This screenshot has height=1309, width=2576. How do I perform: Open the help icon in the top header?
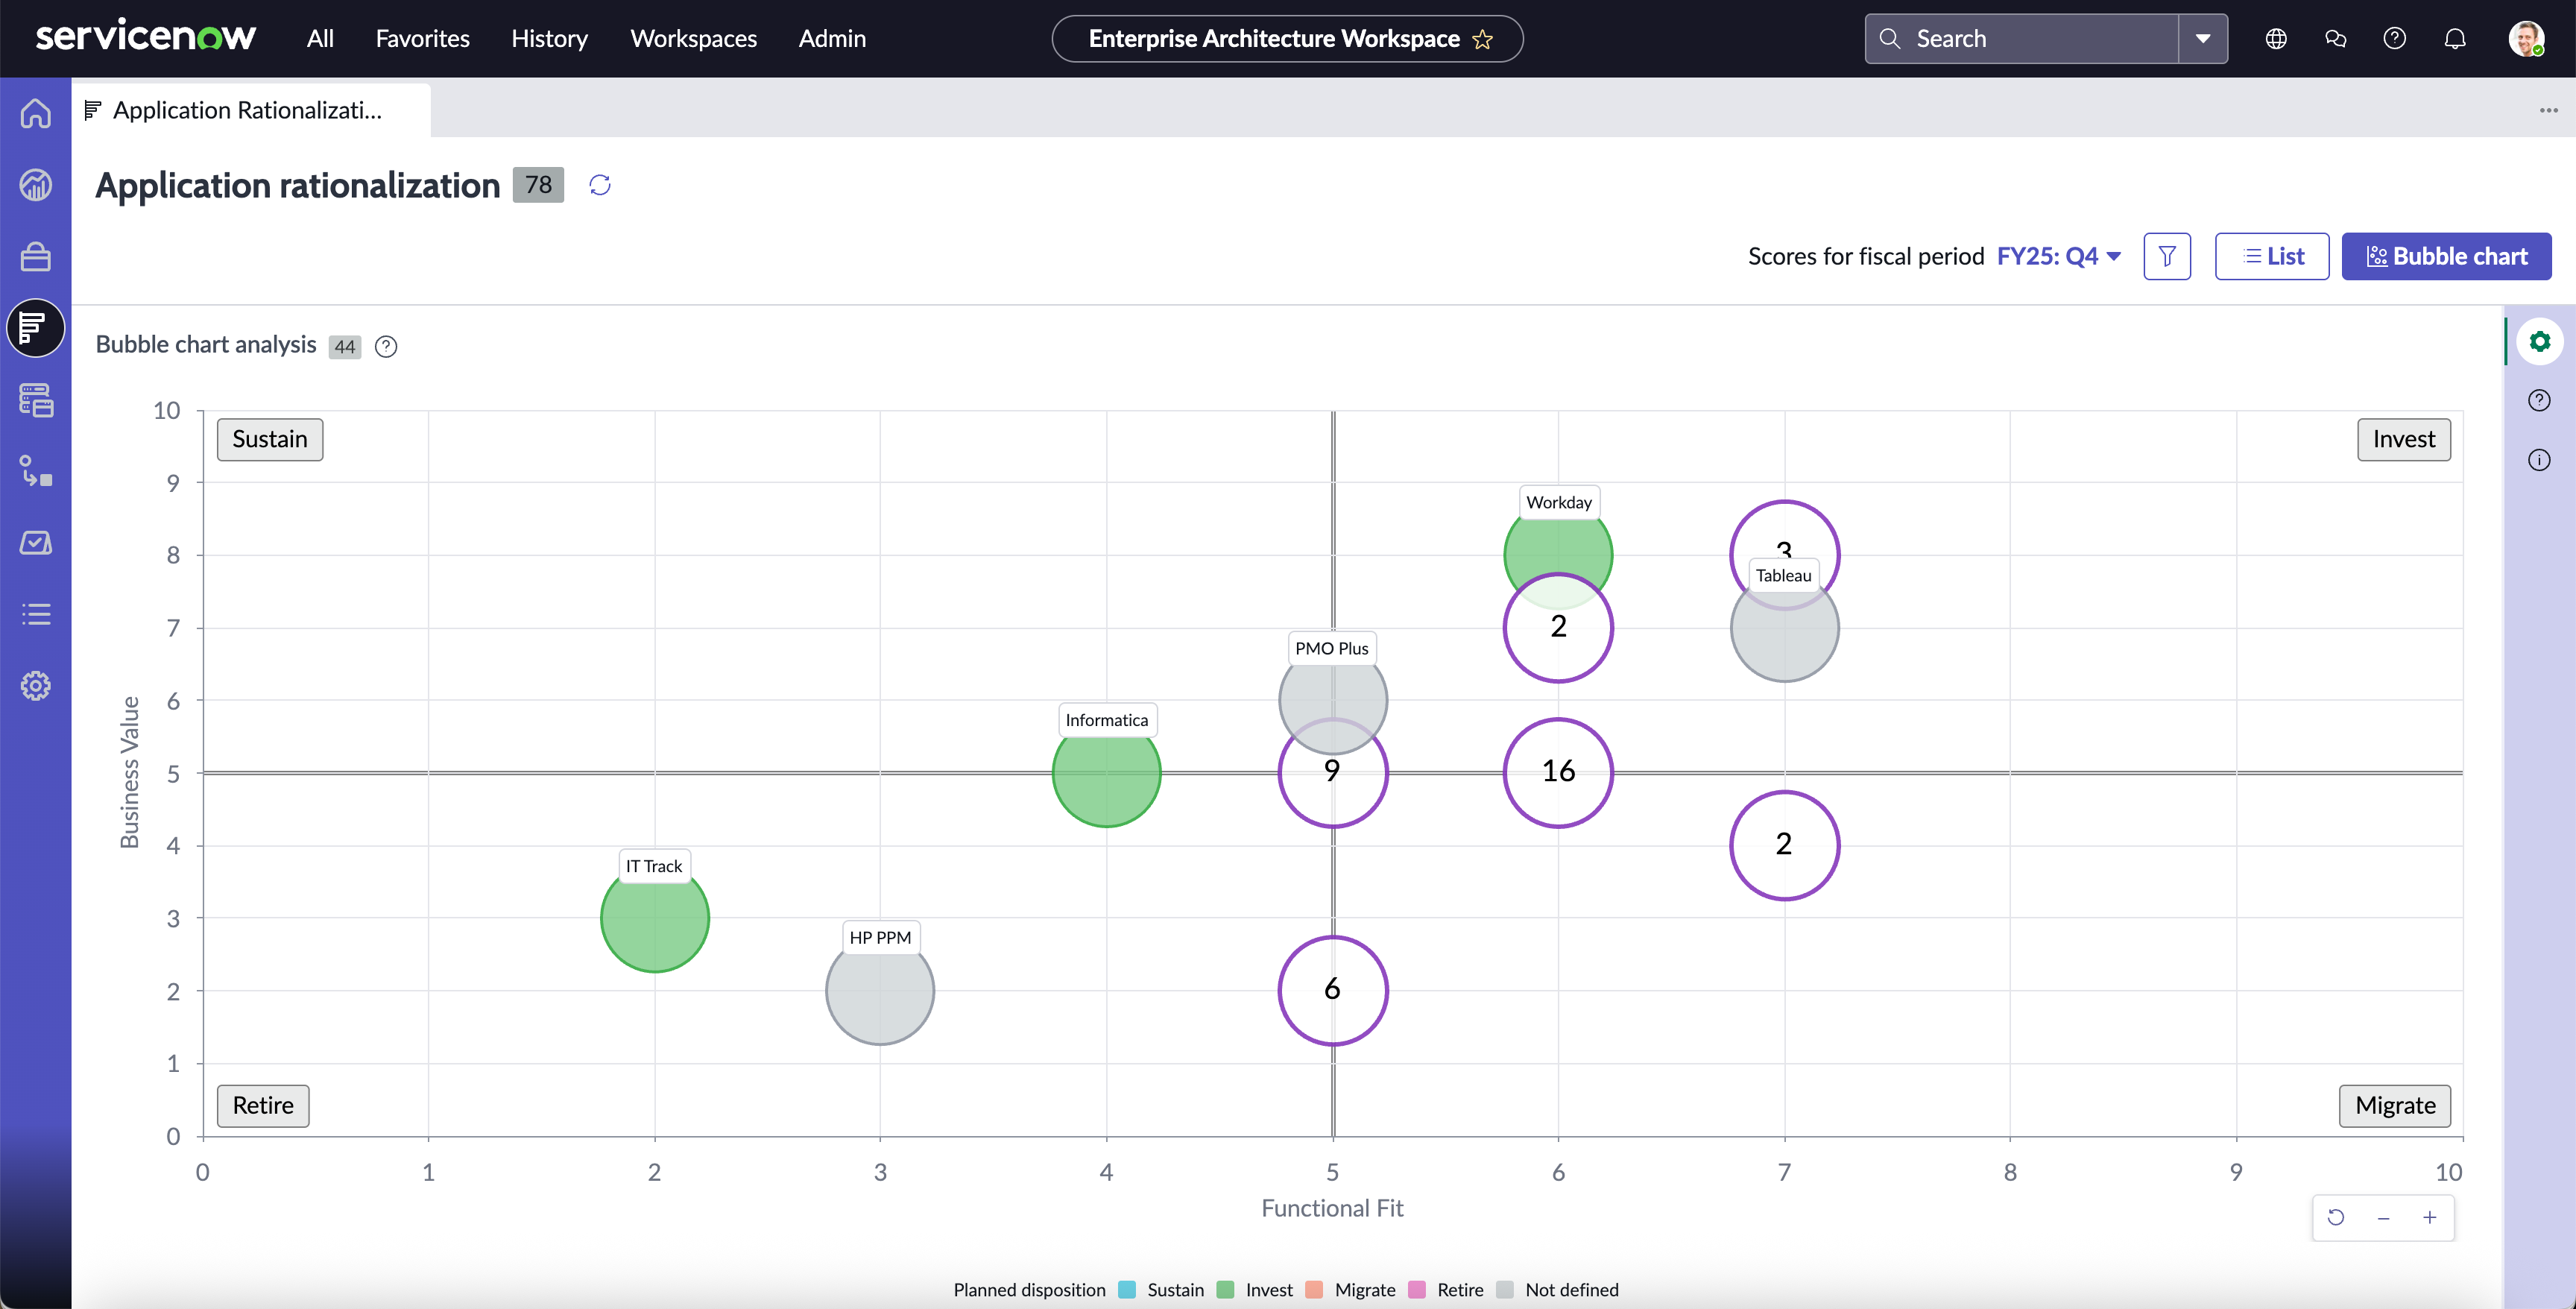(x=2395, y=39)
